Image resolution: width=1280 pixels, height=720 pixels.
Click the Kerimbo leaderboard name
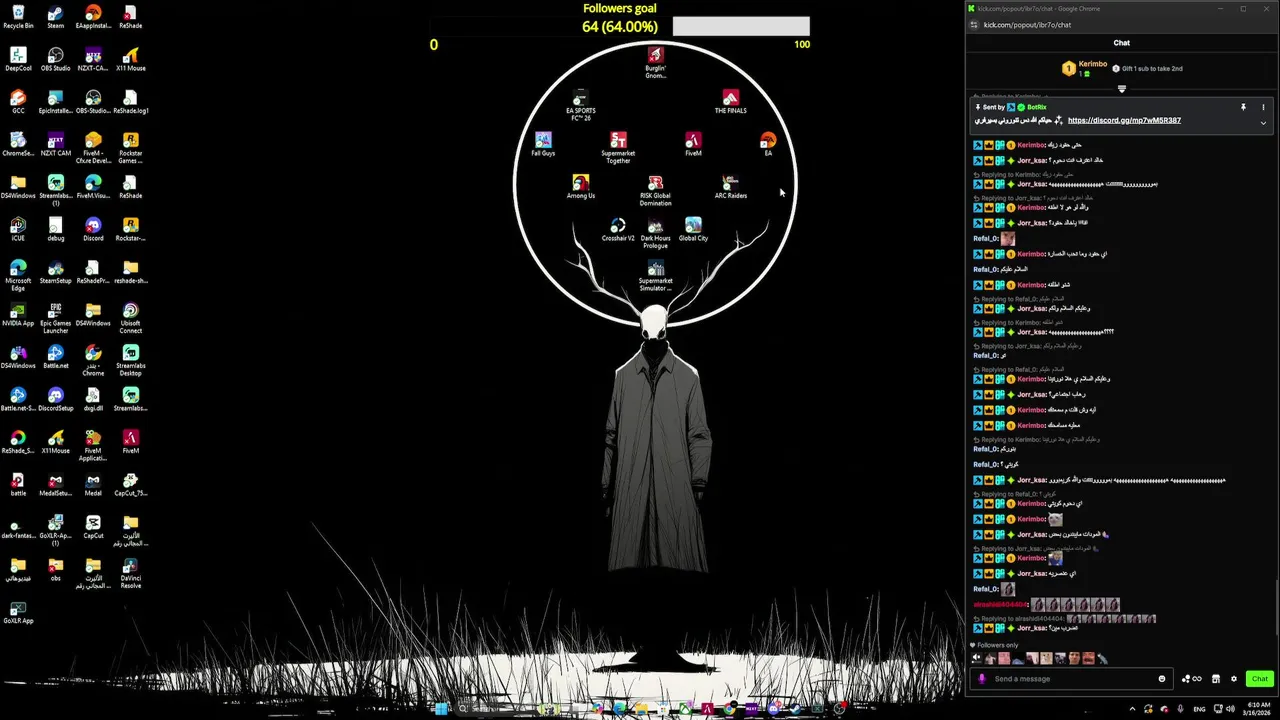coord(1093,64)
